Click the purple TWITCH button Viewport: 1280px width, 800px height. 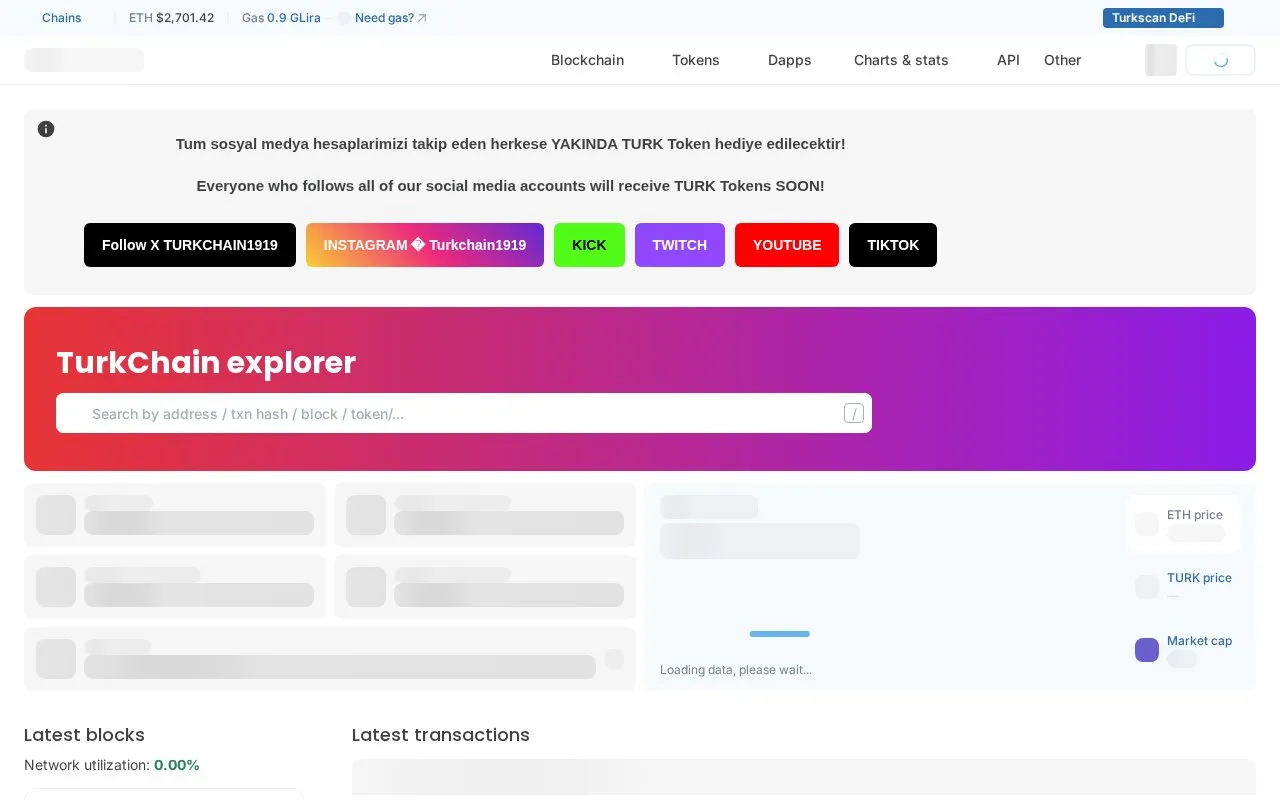tap(680, 245)
